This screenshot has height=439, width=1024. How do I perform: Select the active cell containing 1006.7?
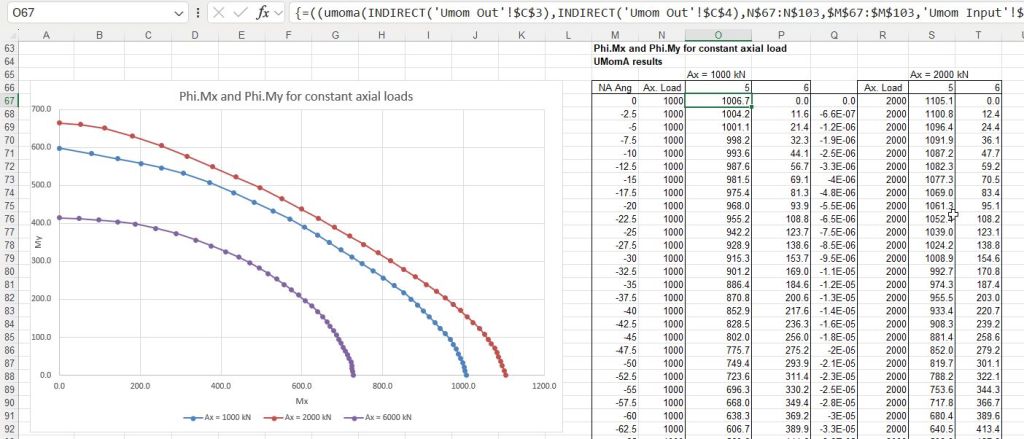point(719,101)
